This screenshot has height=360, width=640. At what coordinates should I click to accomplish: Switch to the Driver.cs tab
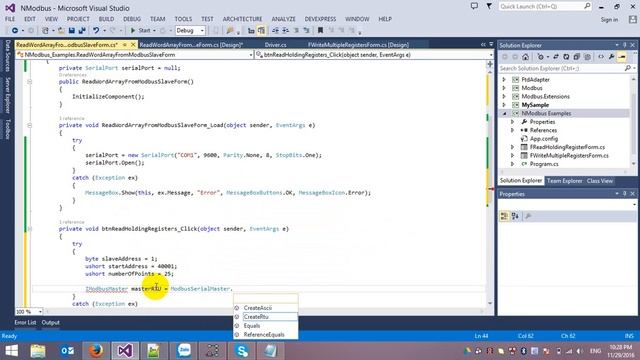tap(276, 45)
